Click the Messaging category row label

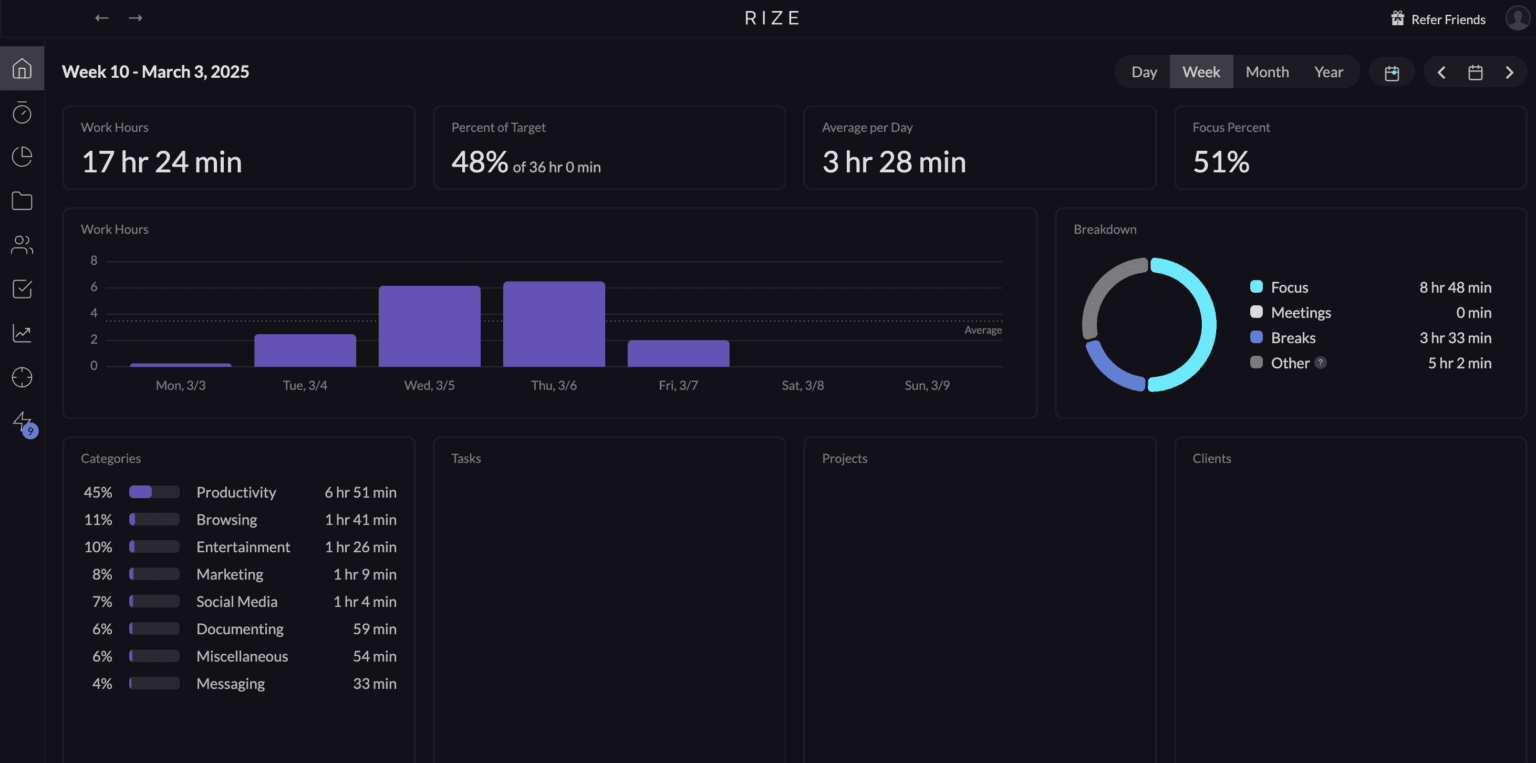(x=231, y=684)
